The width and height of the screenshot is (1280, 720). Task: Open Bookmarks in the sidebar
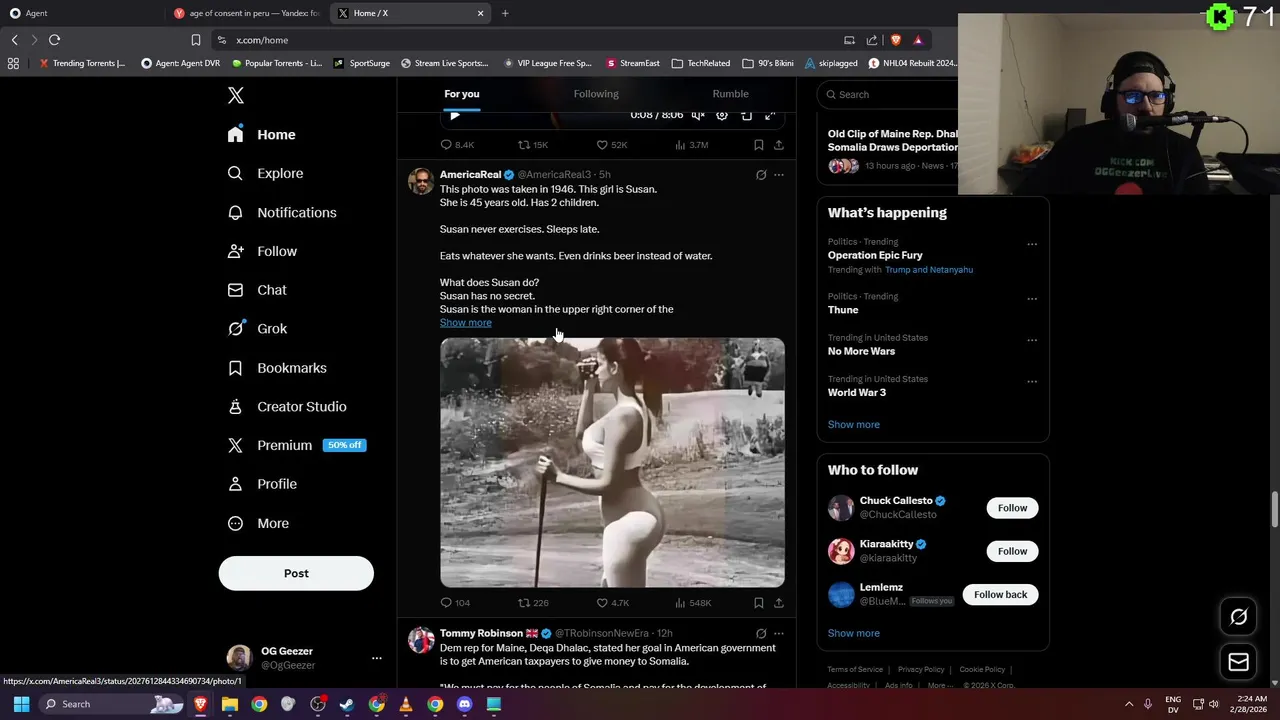(277, 368)
